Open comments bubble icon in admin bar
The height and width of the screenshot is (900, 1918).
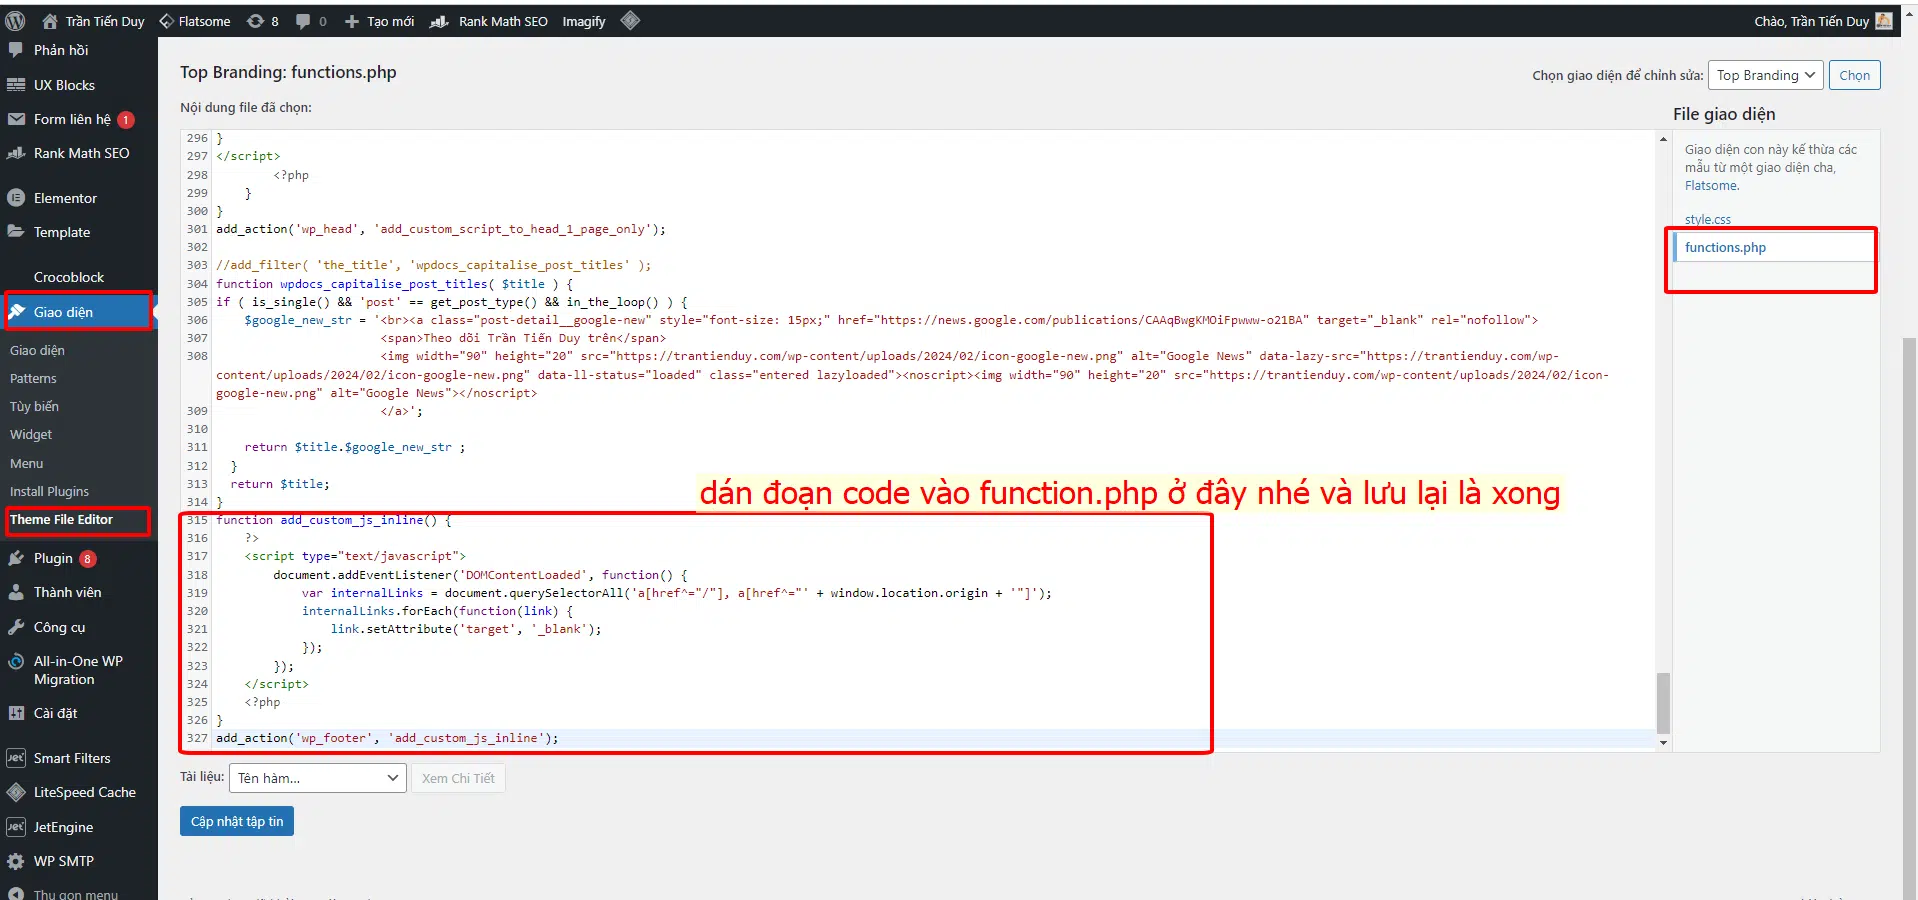tap(303, 21)
